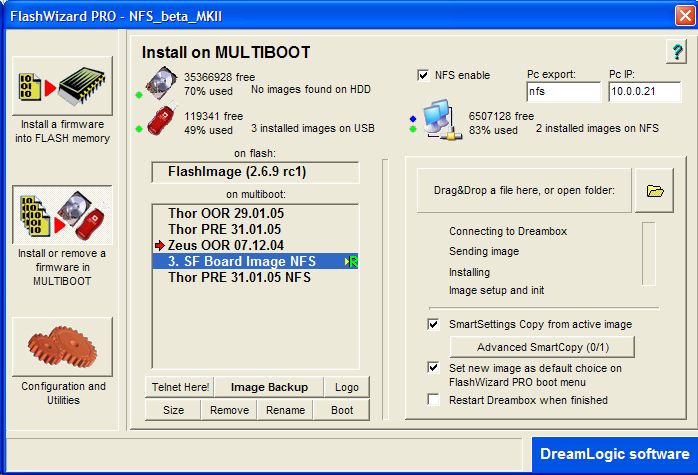The height and width of the screenshot is (475, 698).
Task: Click the Image Backup button
Action: click(x=269, y=387)
